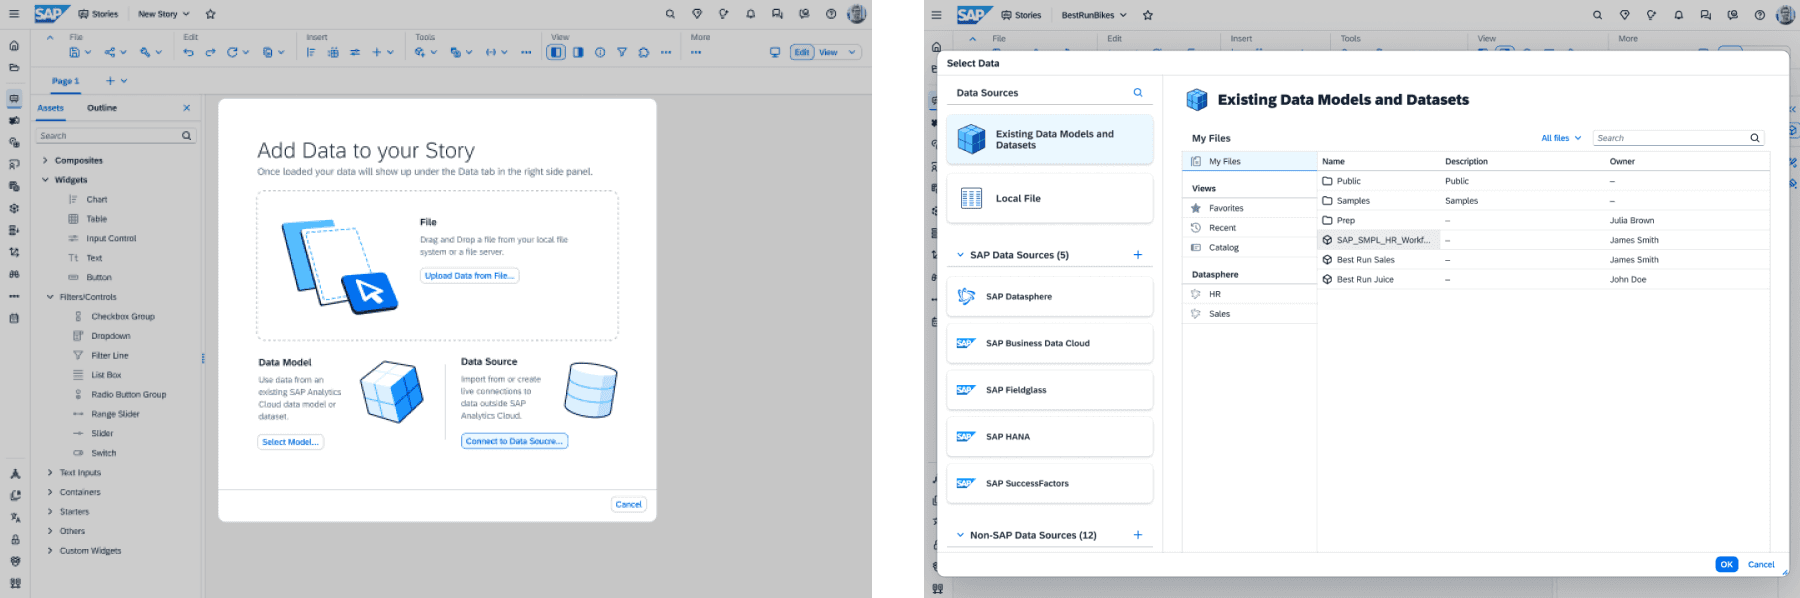
Task: Collapse SAP Data Sources (5) group
Action: 961,255
